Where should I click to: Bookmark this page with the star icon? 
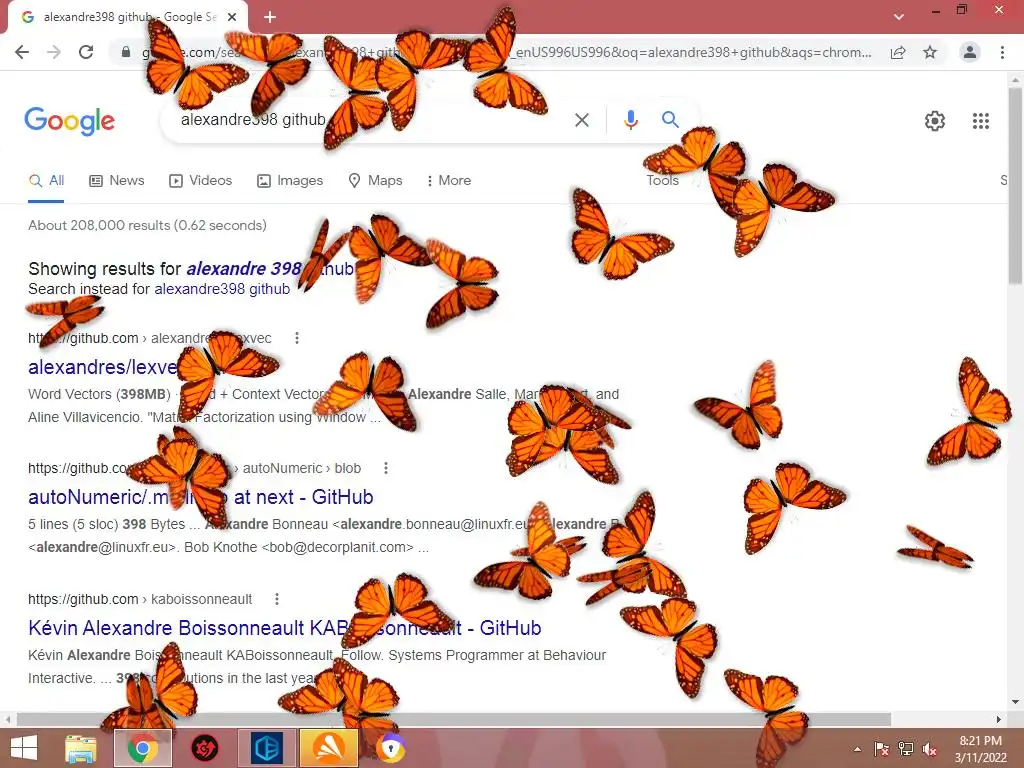(x=930, y=52)
